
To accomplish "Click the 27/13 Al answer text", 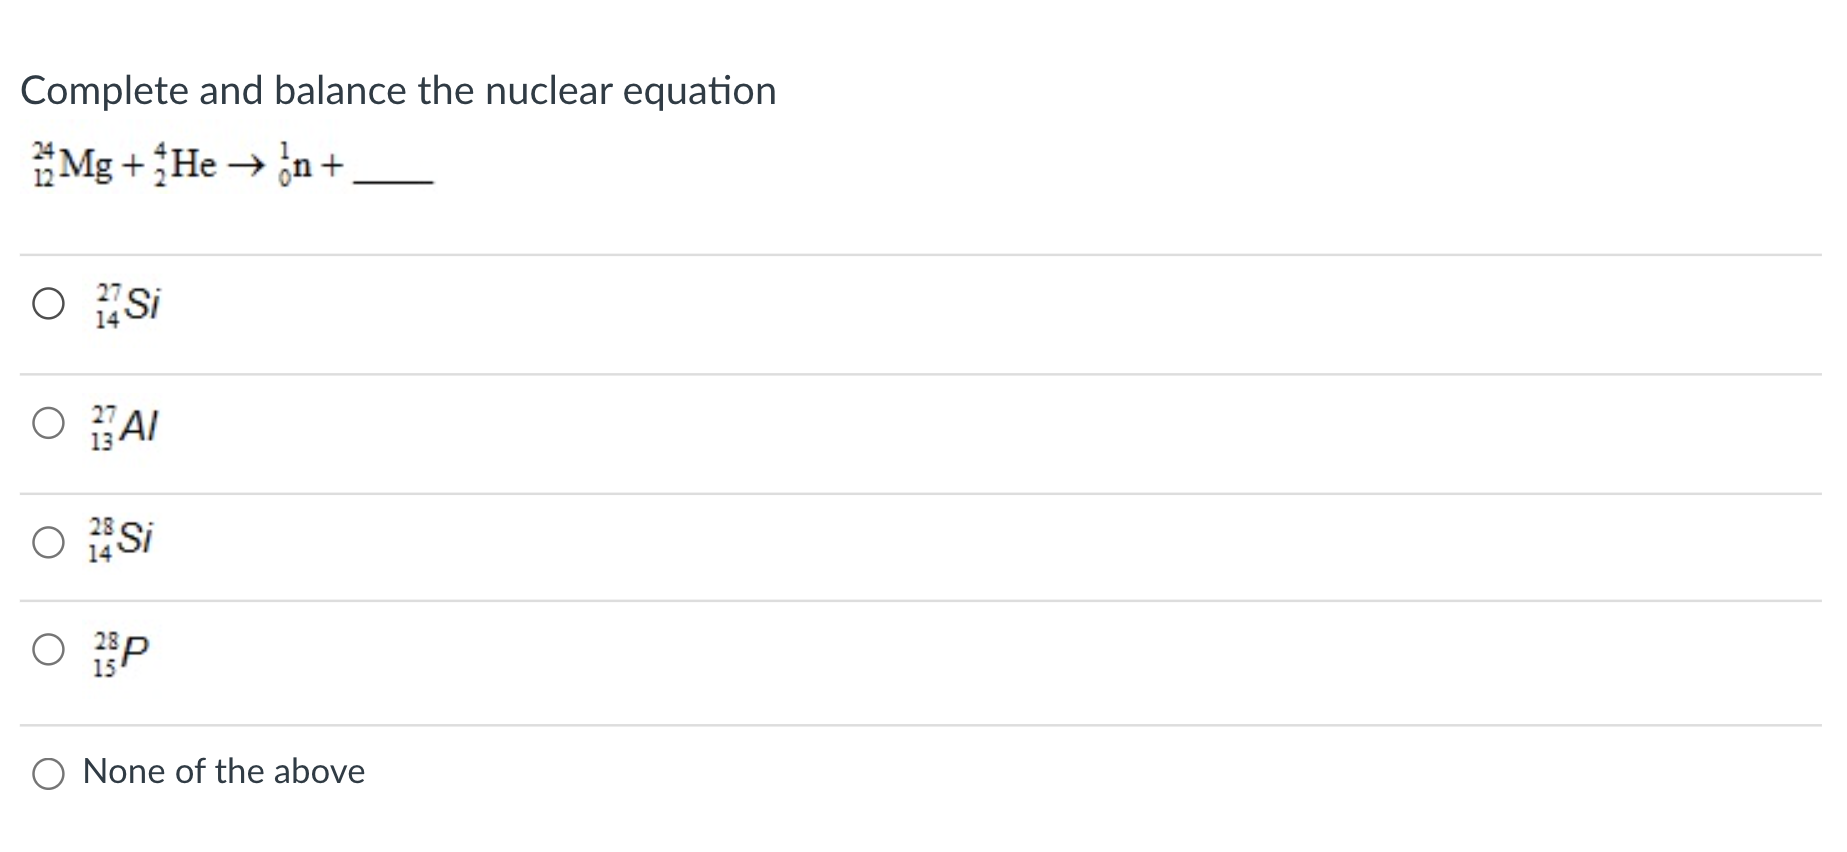I will [127, 424].
